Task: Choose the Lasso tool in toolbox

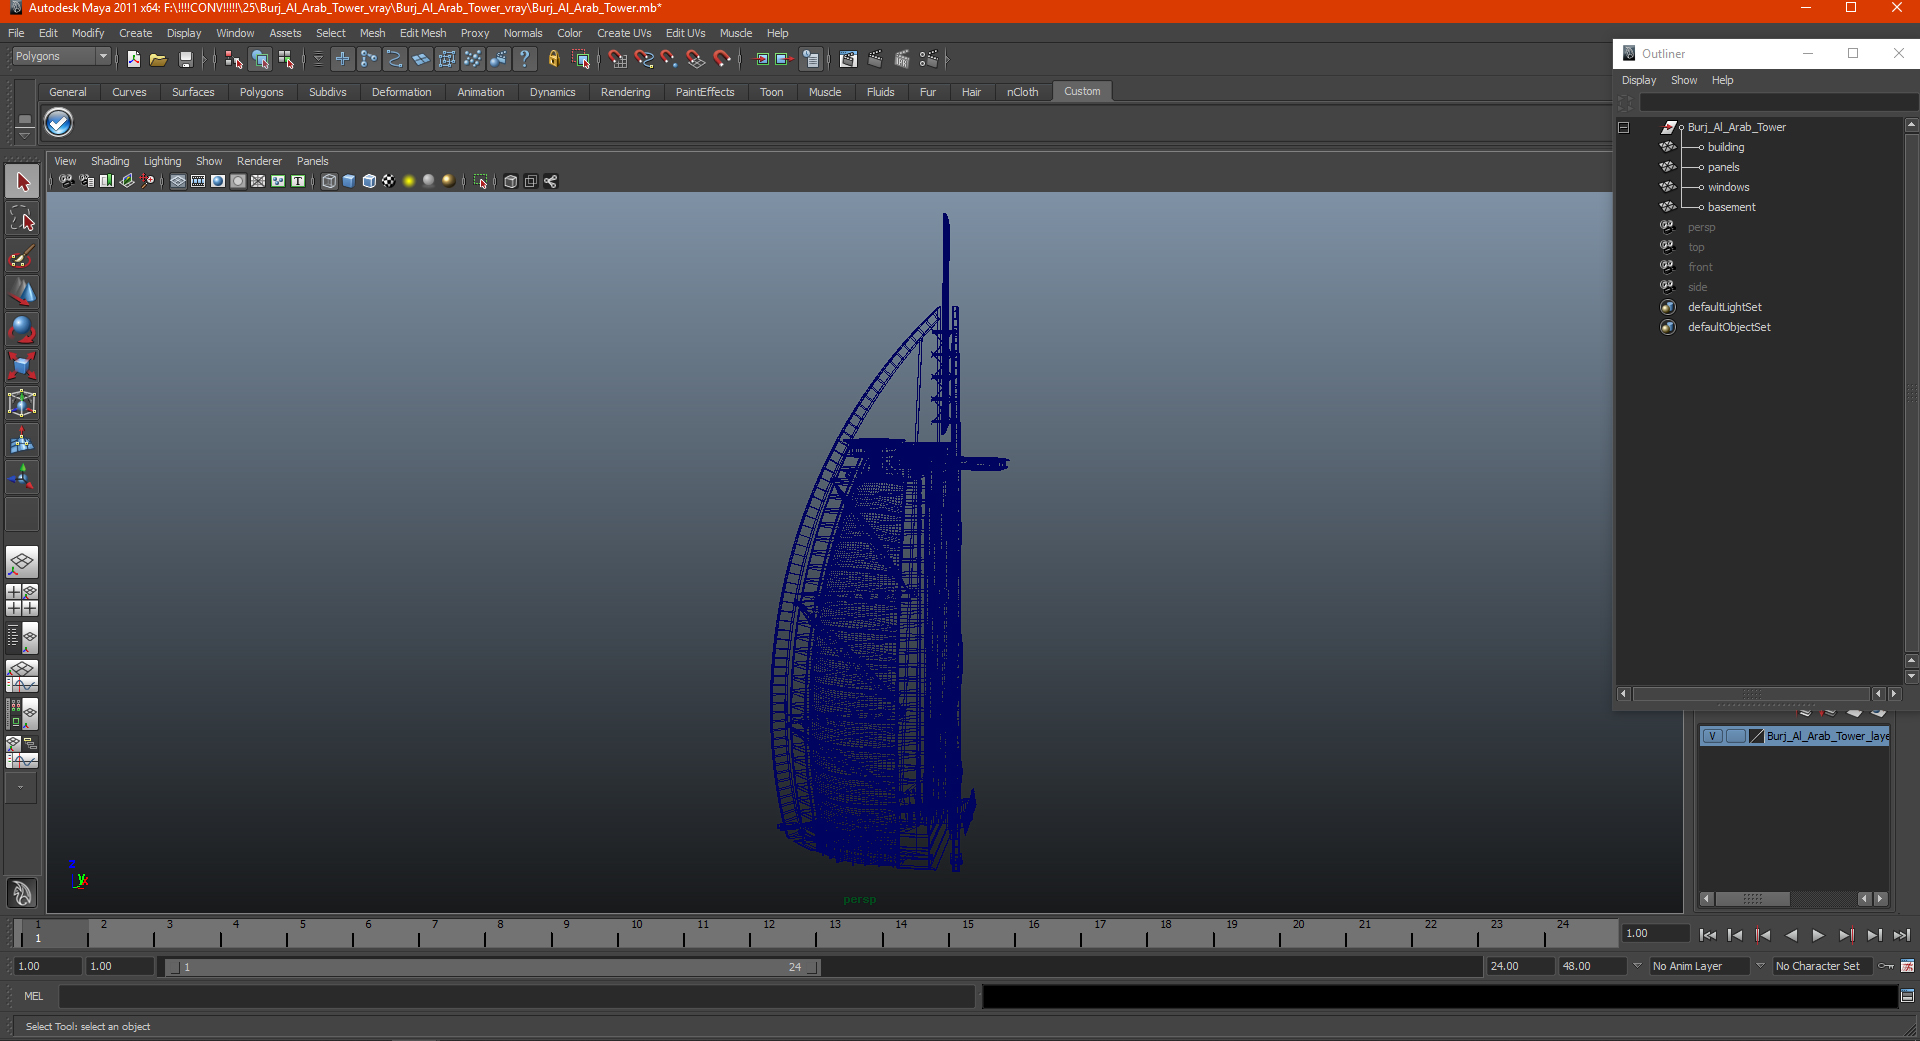Action: 22,219
